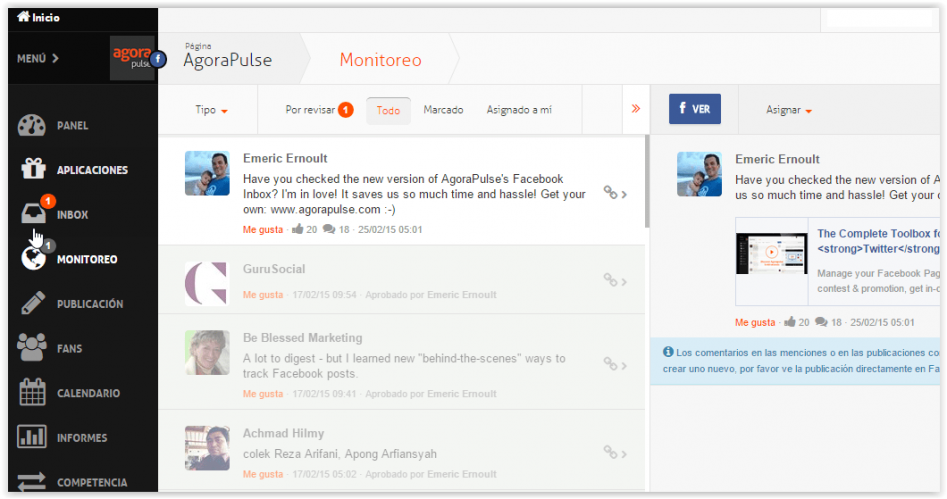Open the Informes bar chart icon

click(31, 437)
